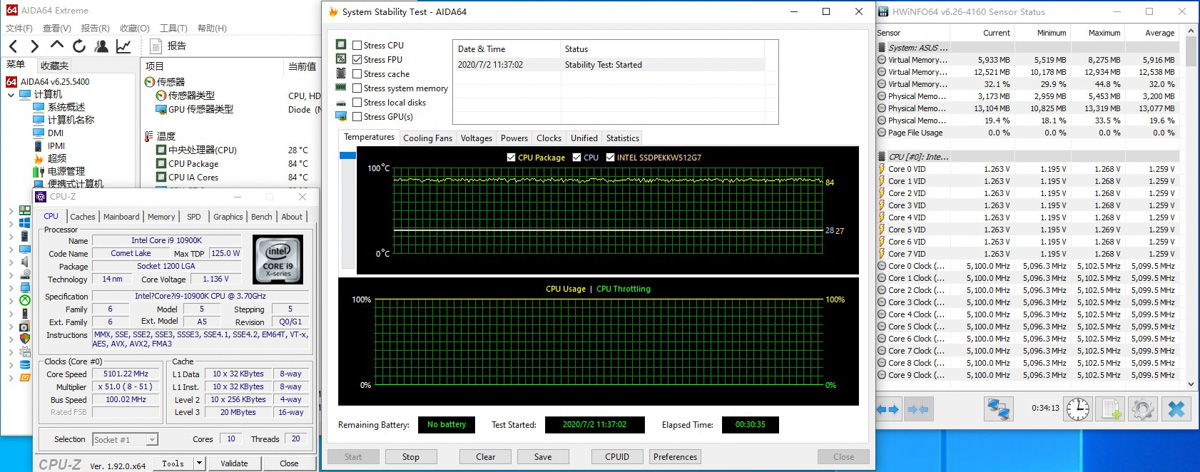This screenshot has width=1200, height=472.
Task: Toggle the INTEL SSDPEKKW512G7 graph checkbox
Action: 611,158
